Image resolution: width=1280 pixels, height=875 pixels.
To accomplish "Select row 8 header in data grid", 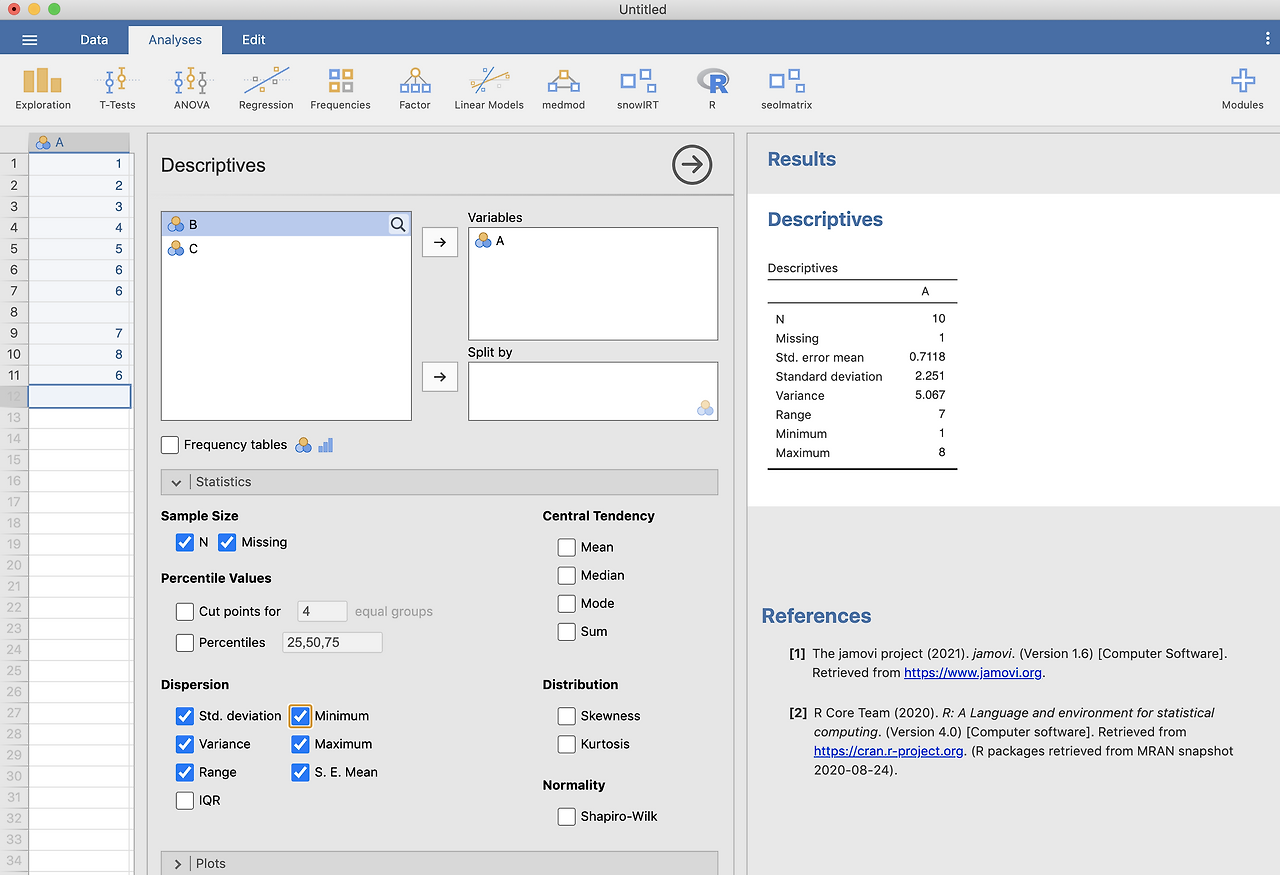I will click(14, 312).
